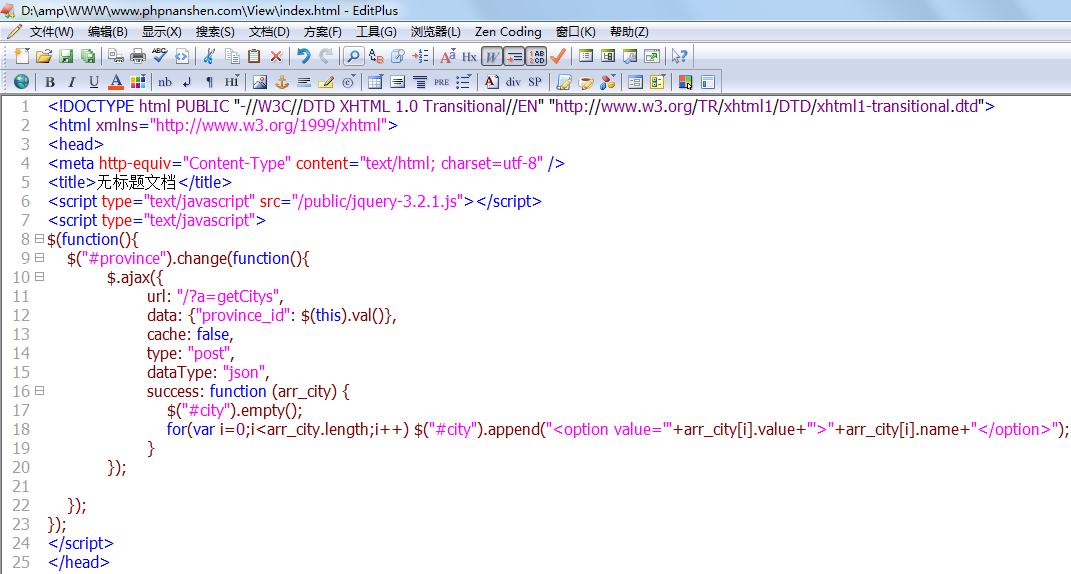Click the orange checkmark icon
The image size is (1071, 574).
click(558, 56)
